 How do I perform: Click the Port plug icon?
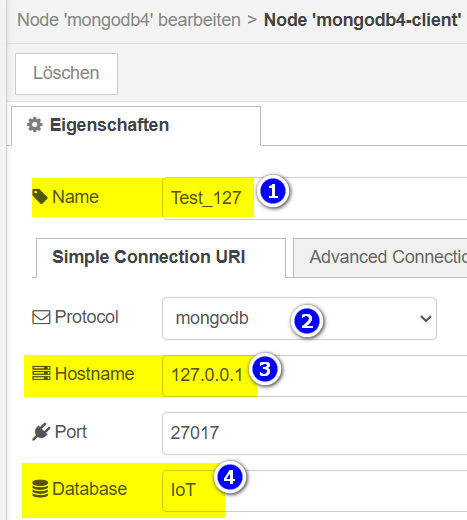click(x=41, y=432)
